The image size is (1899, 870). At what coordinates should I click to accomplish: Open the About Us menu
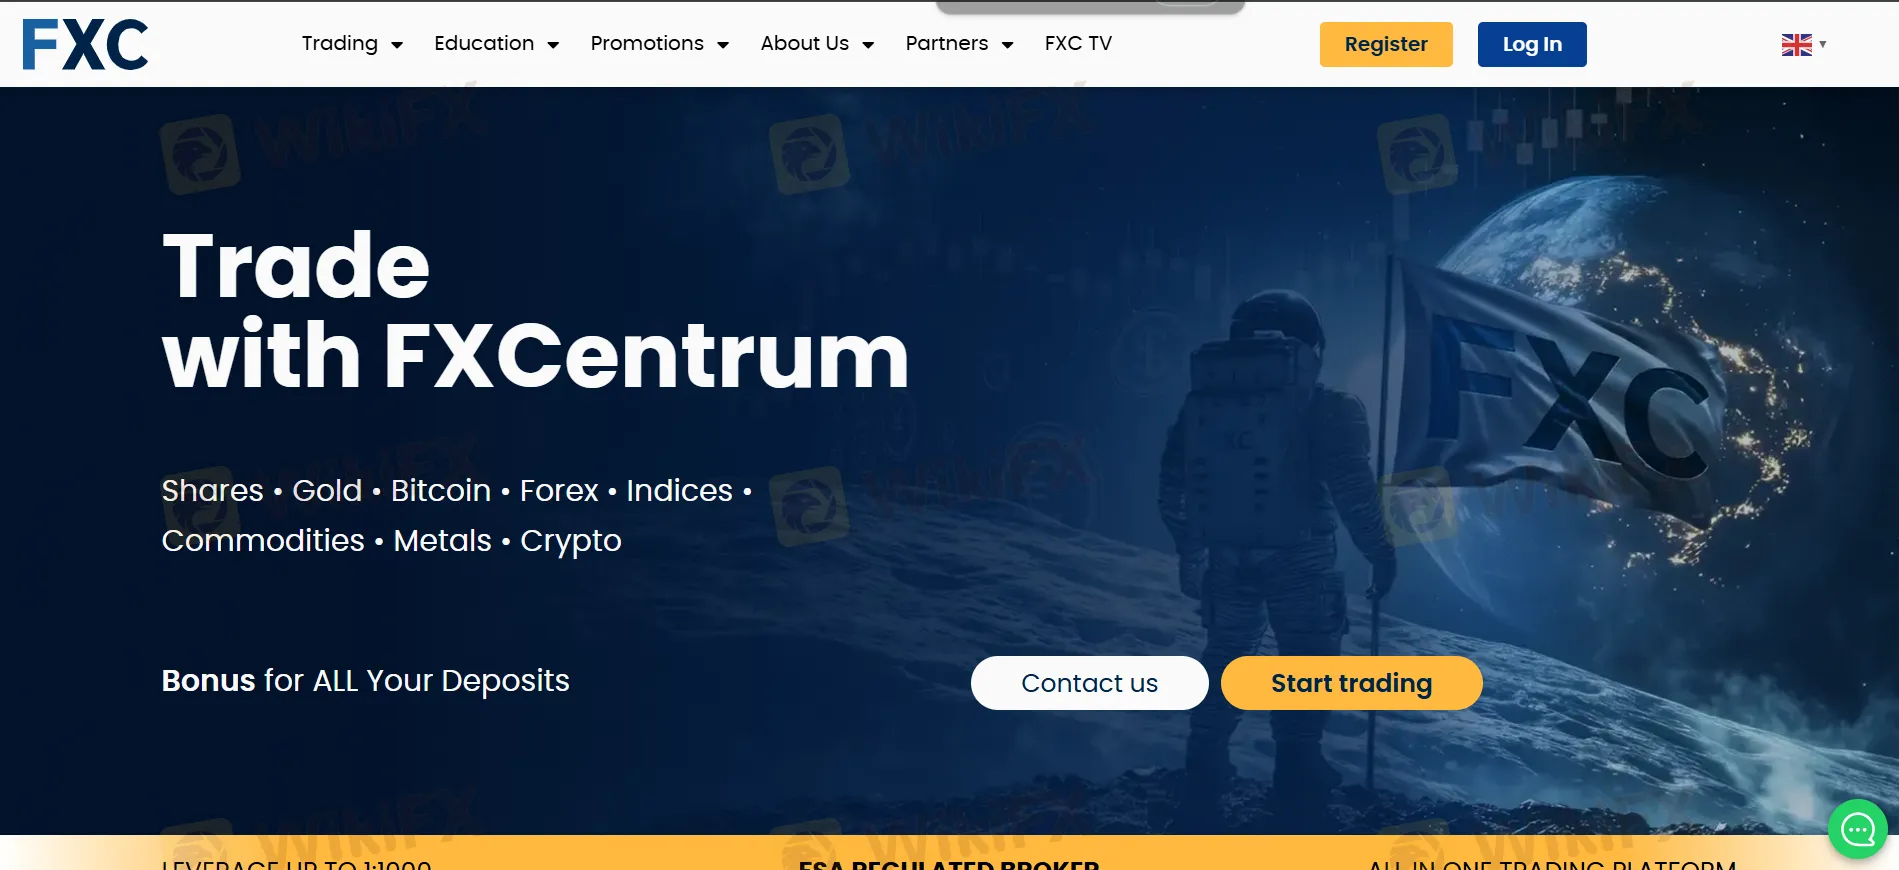(805, 44)
